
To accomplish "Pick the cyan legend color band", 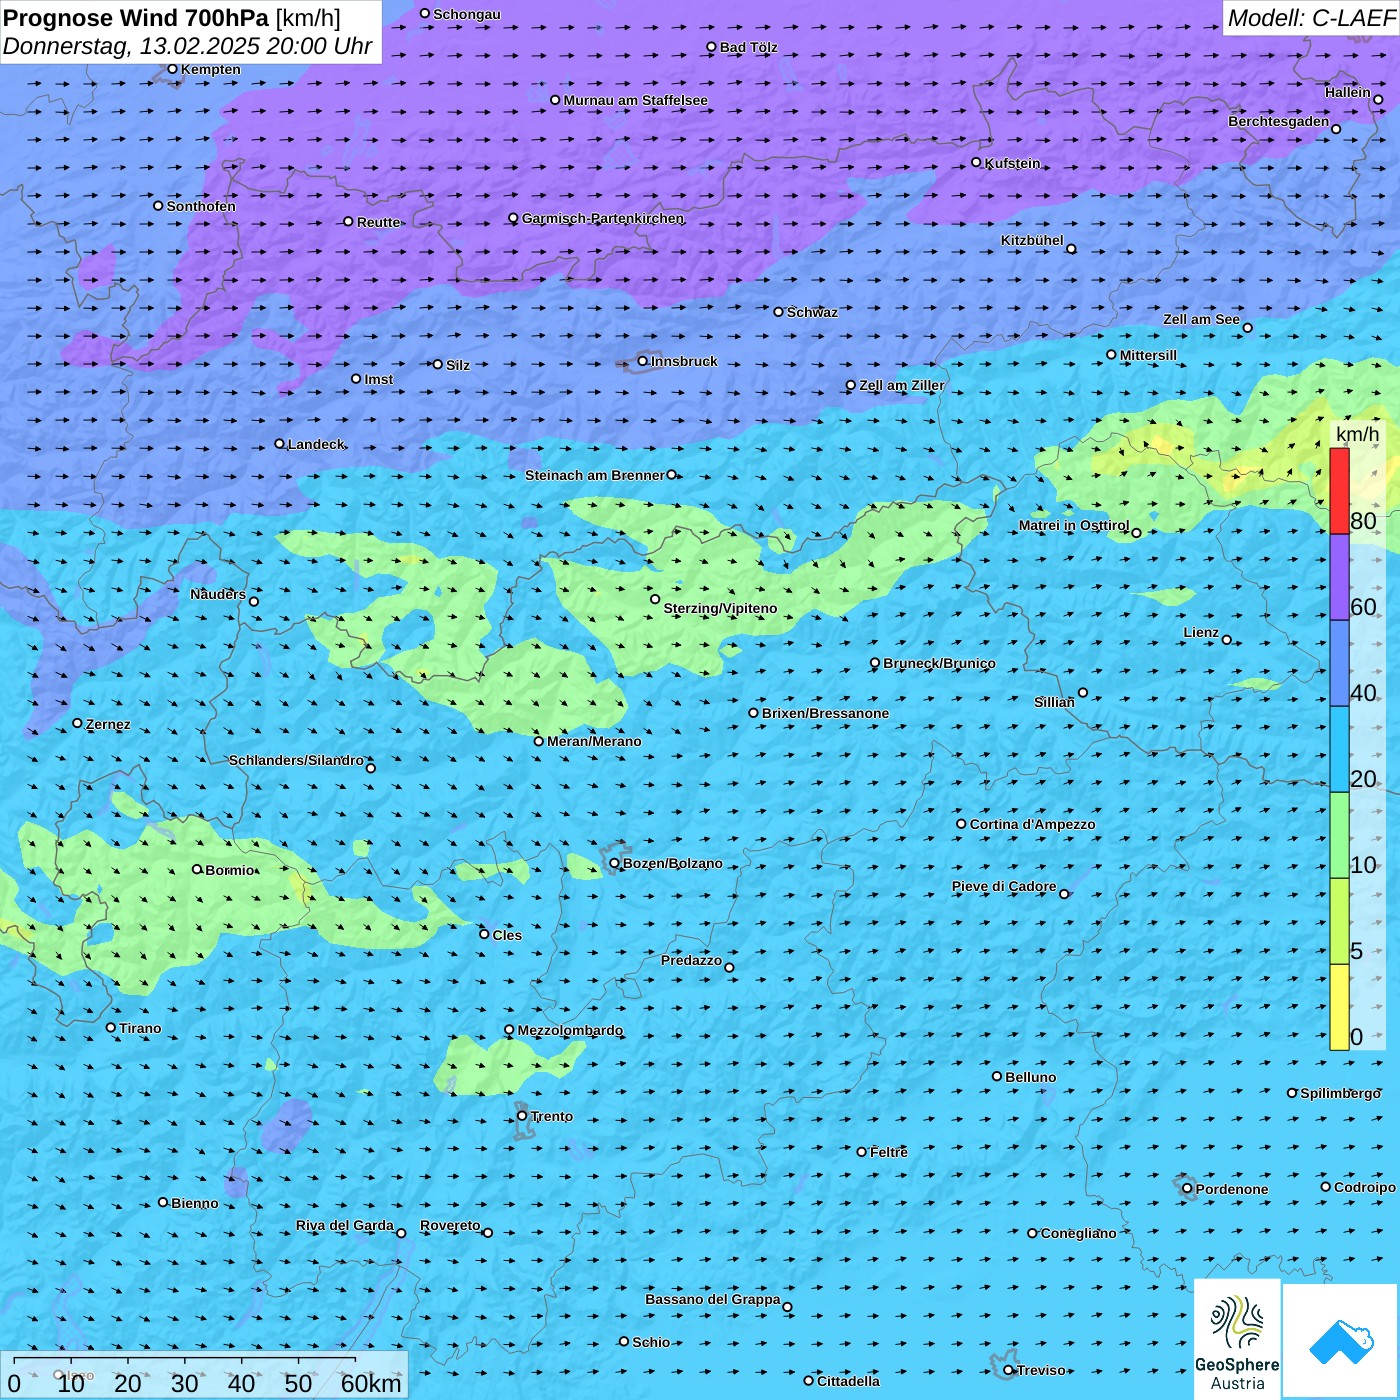I will 1339,750.
